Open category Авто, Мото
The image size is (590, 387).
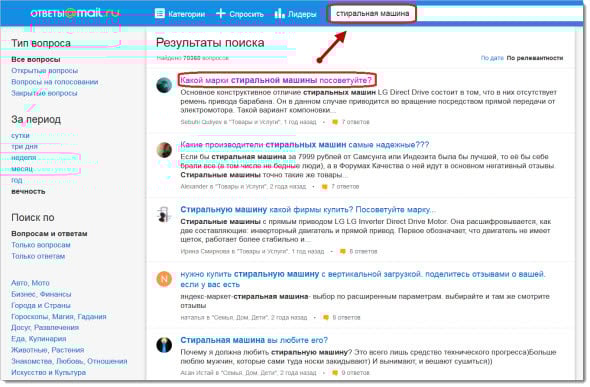pos(30,283)
